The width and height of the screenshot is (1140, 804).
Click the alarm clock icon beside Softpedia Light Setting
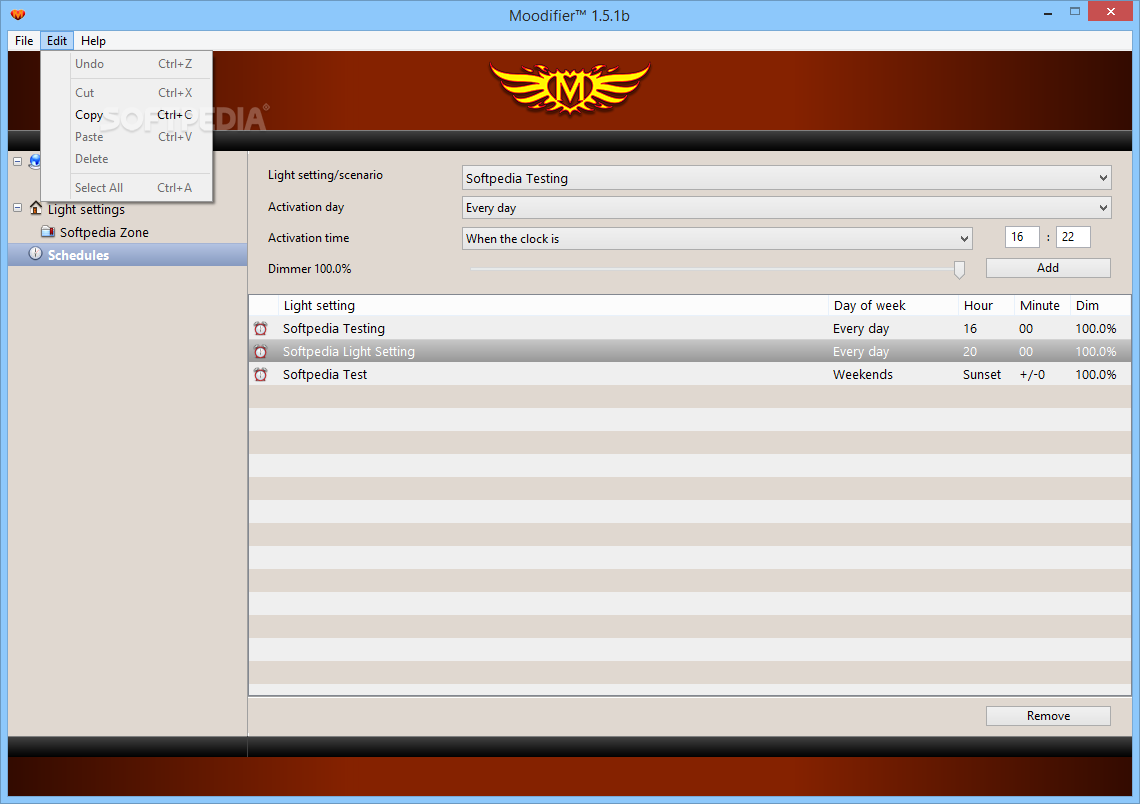click(x=260, y=352)
